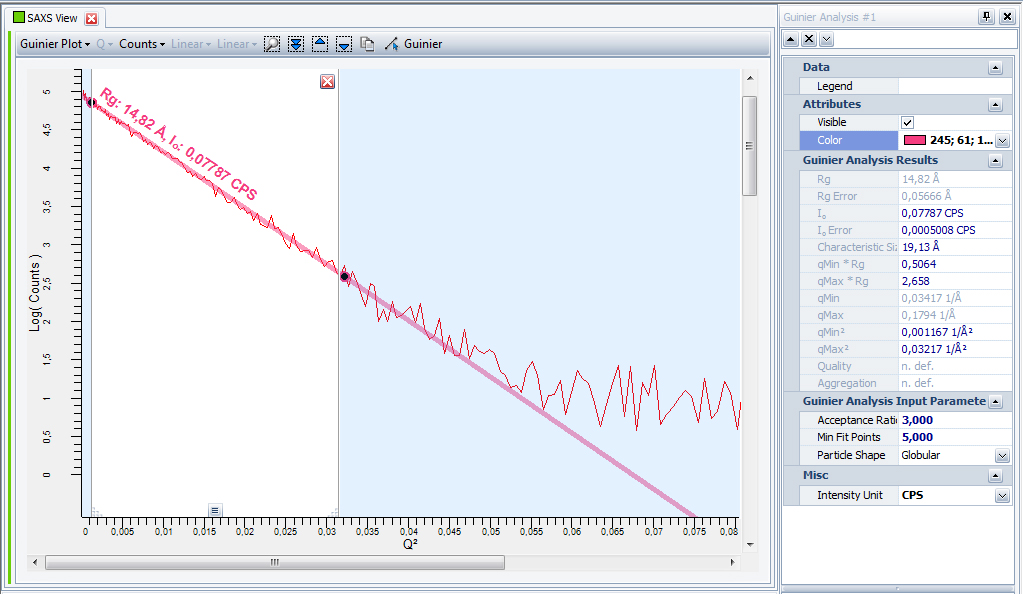Toggle the Visible checkbox
This screenshot has width=1023, height=594.
[908, 122]
